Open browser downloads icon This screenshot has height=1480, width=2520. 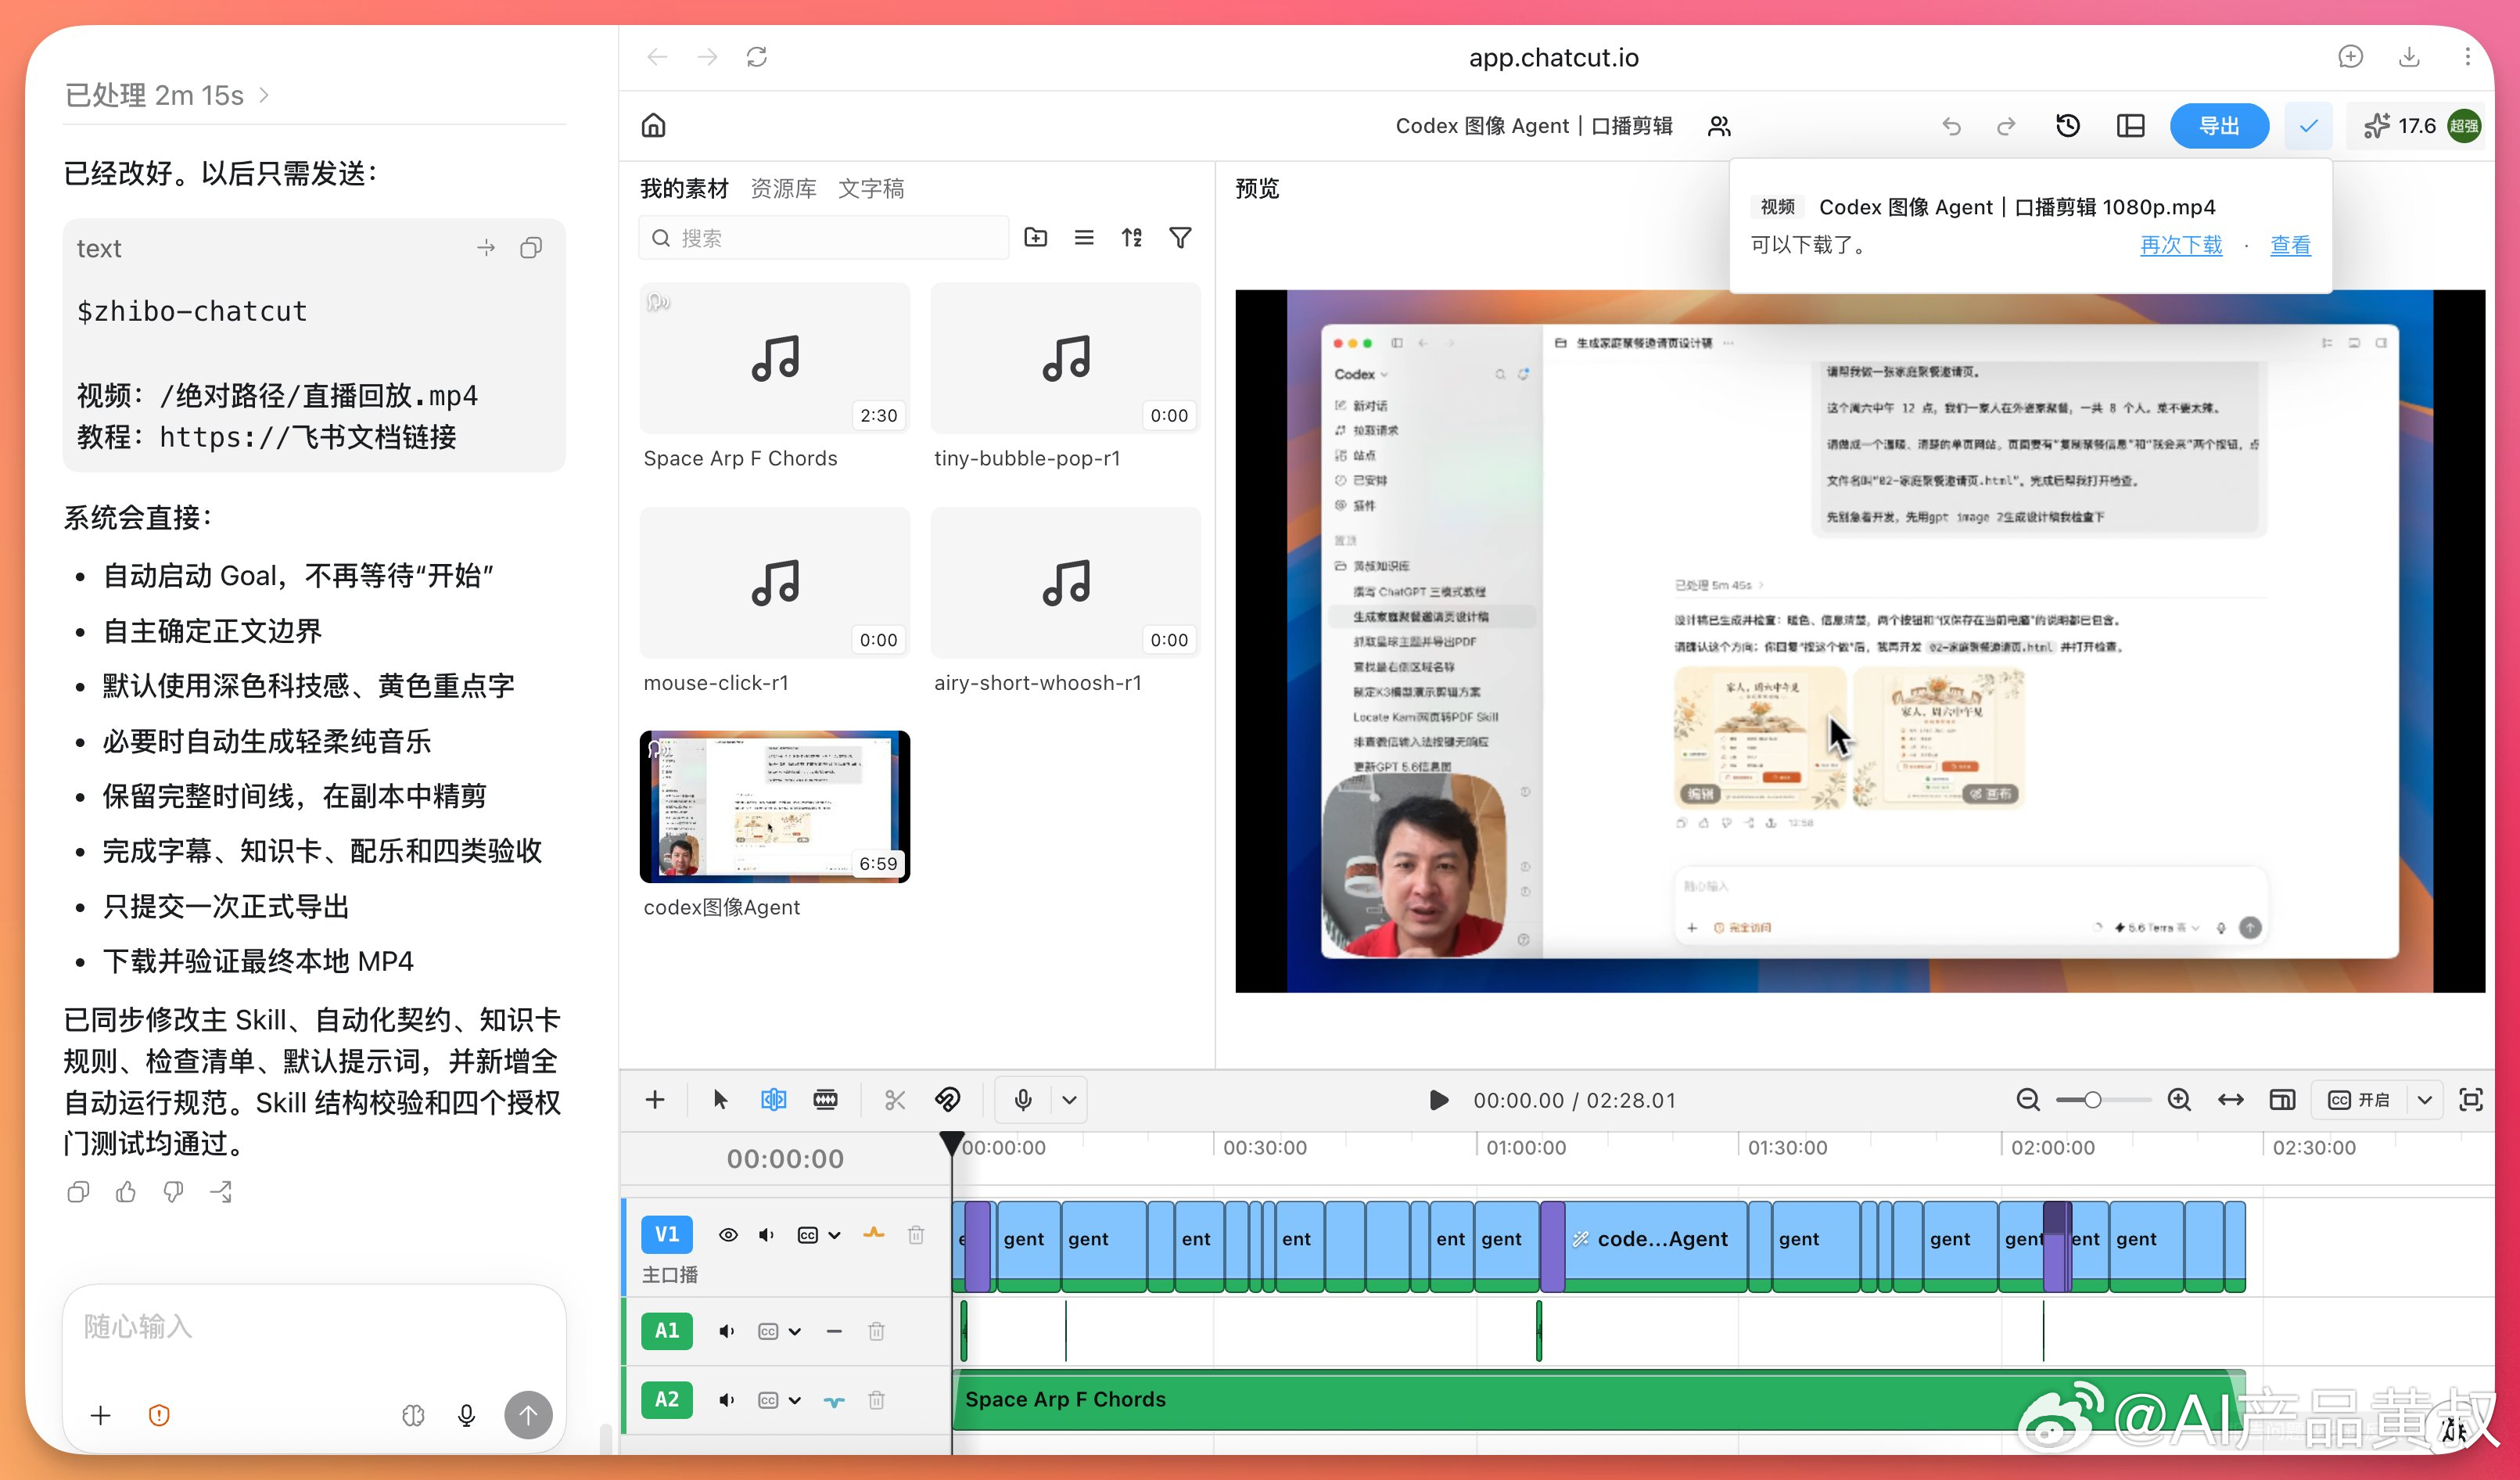2409,57
